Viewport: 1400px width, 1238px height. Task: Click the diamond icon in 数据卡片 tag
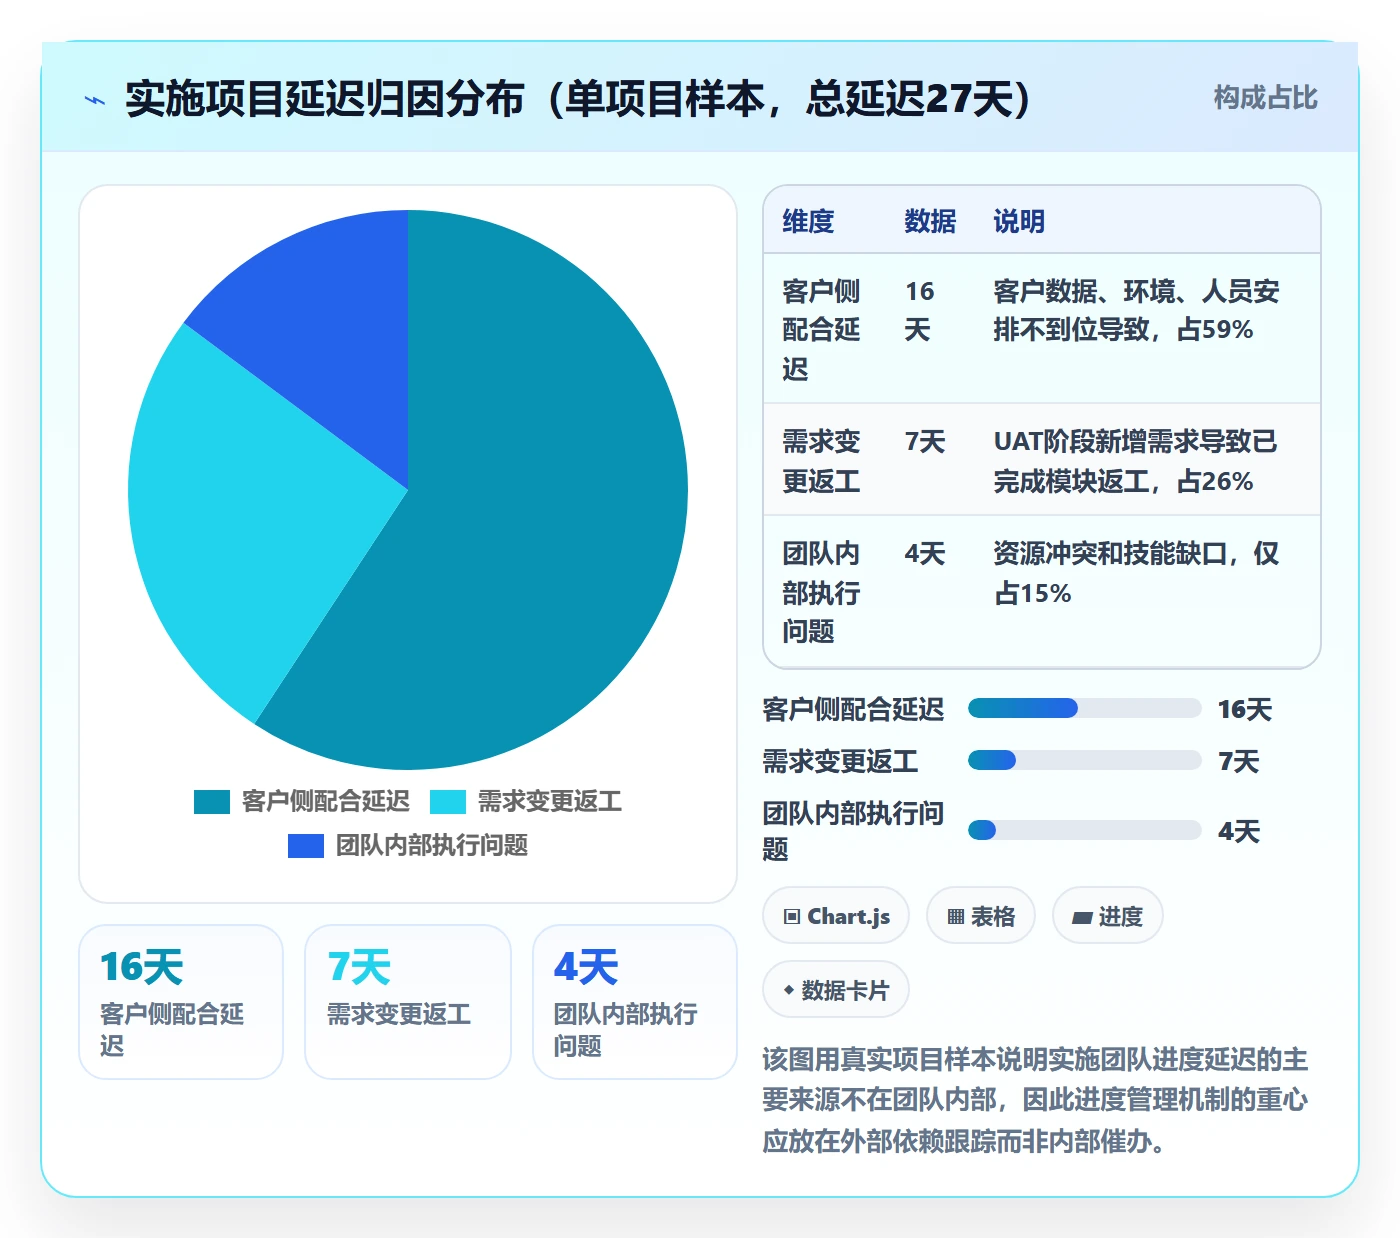click(x=789, y=990)
